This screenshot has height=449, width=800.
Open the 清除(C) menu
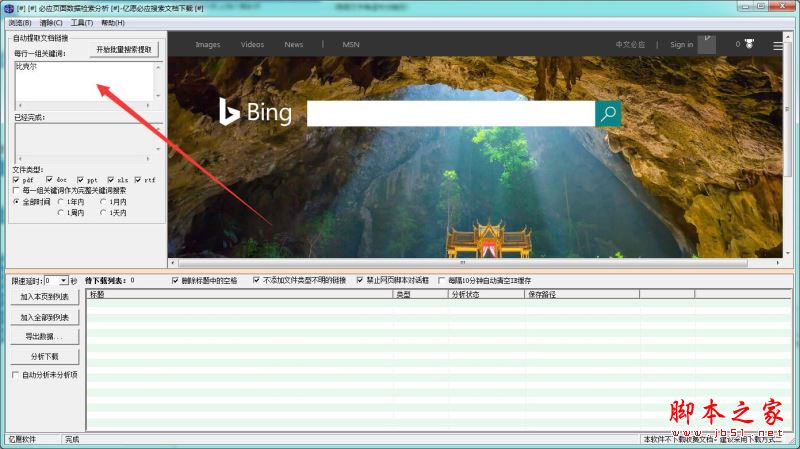coord(51,23)
